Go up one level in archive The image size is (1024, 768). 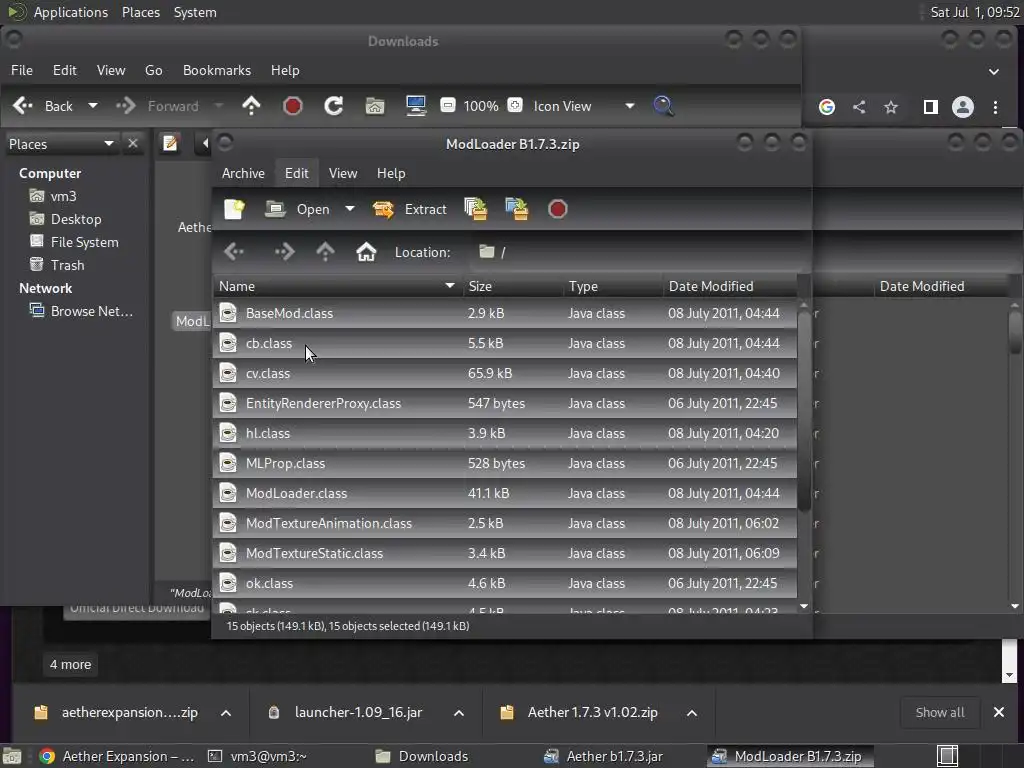(325, 252)
